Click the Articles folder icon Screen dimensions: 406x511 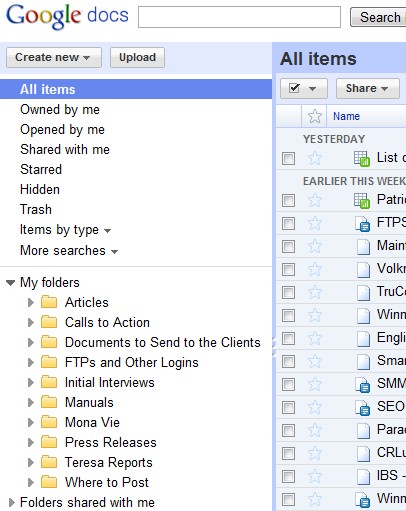tap(49, 302)
